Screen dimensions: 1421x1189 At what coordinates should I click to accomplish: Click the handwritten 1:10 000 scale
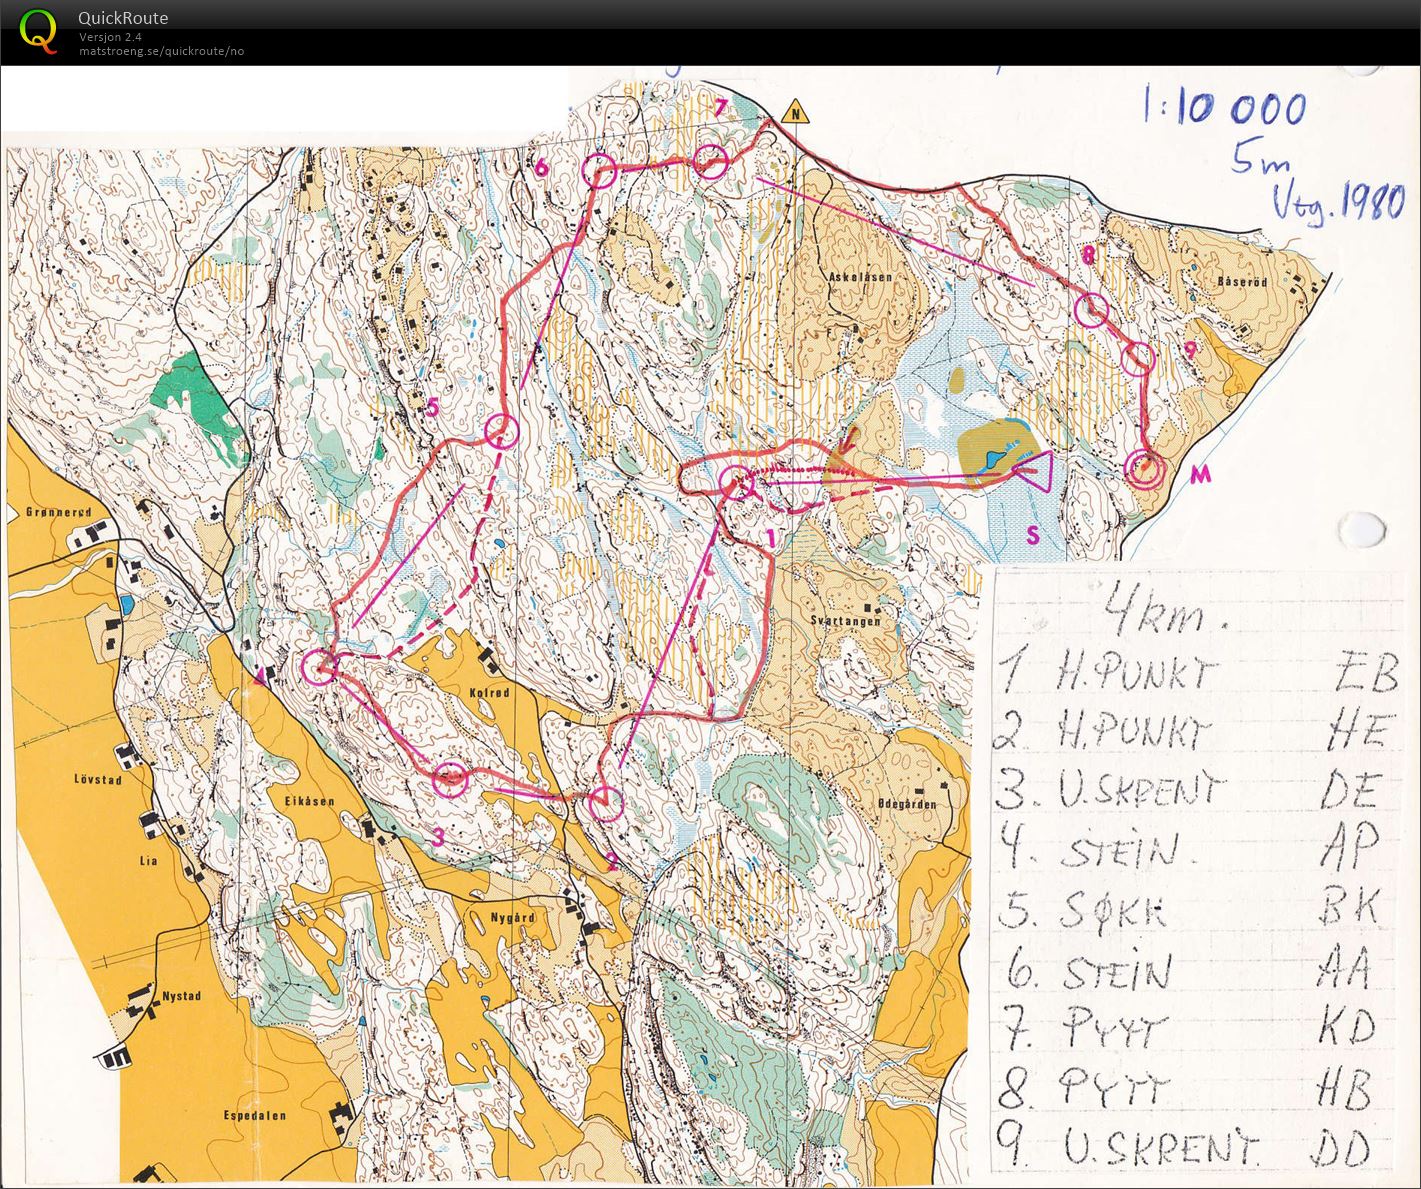[1225, 106]
